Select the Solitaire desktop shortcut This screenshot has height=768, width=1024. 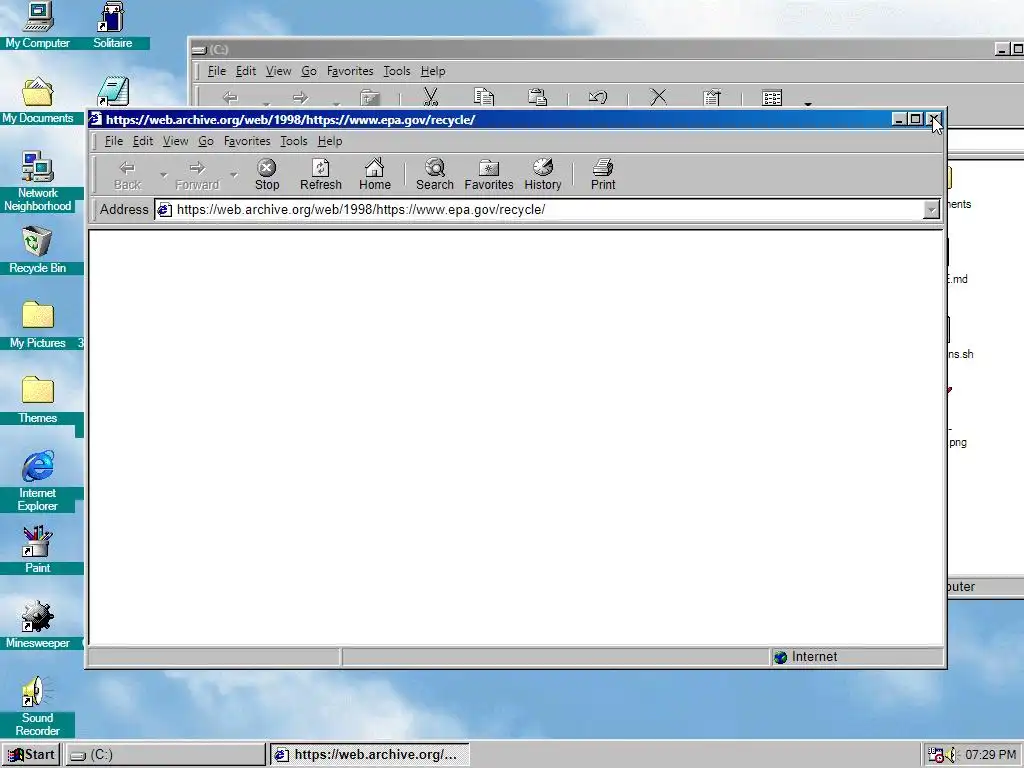112,25
